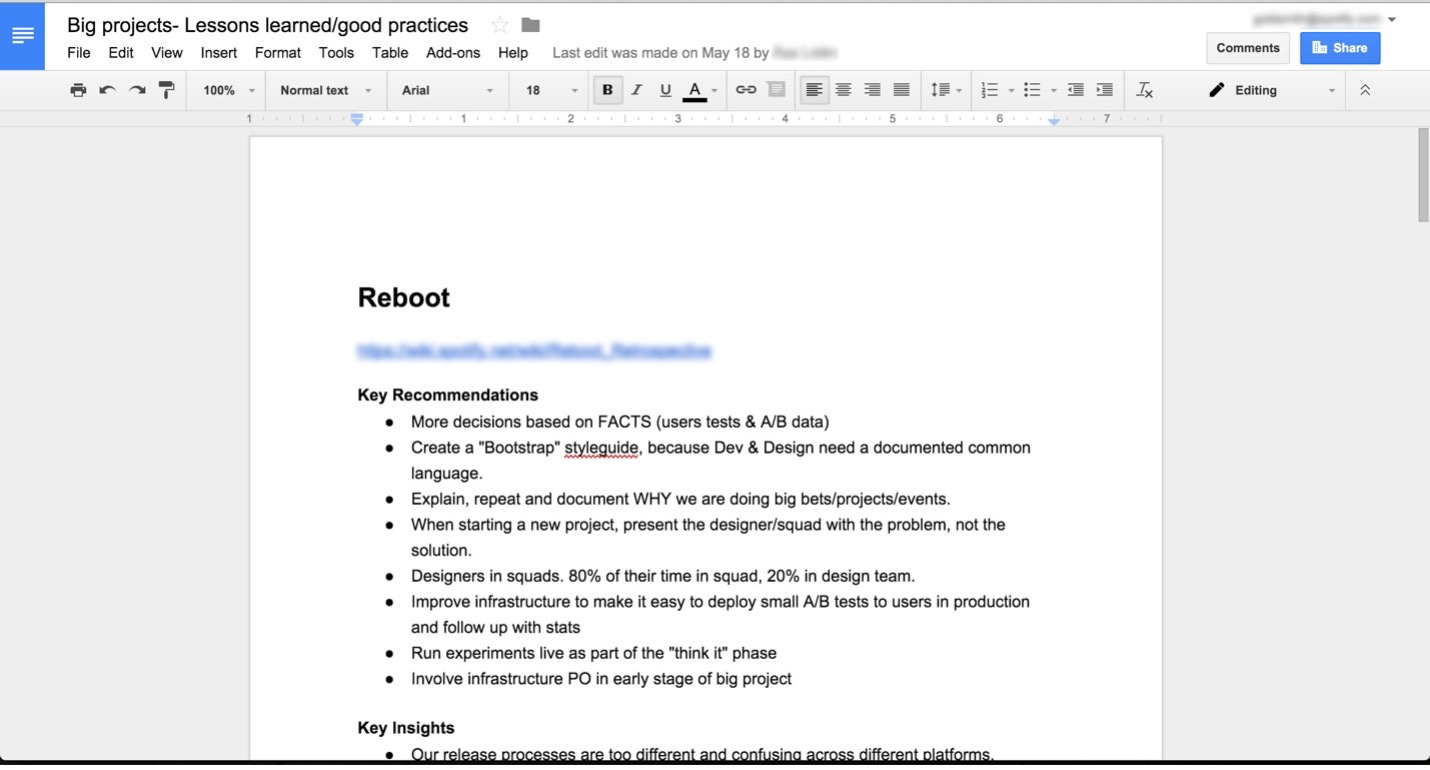Open the zoom 100% dropdown
Screen dimensions: 1430x770
pos(229,90)
